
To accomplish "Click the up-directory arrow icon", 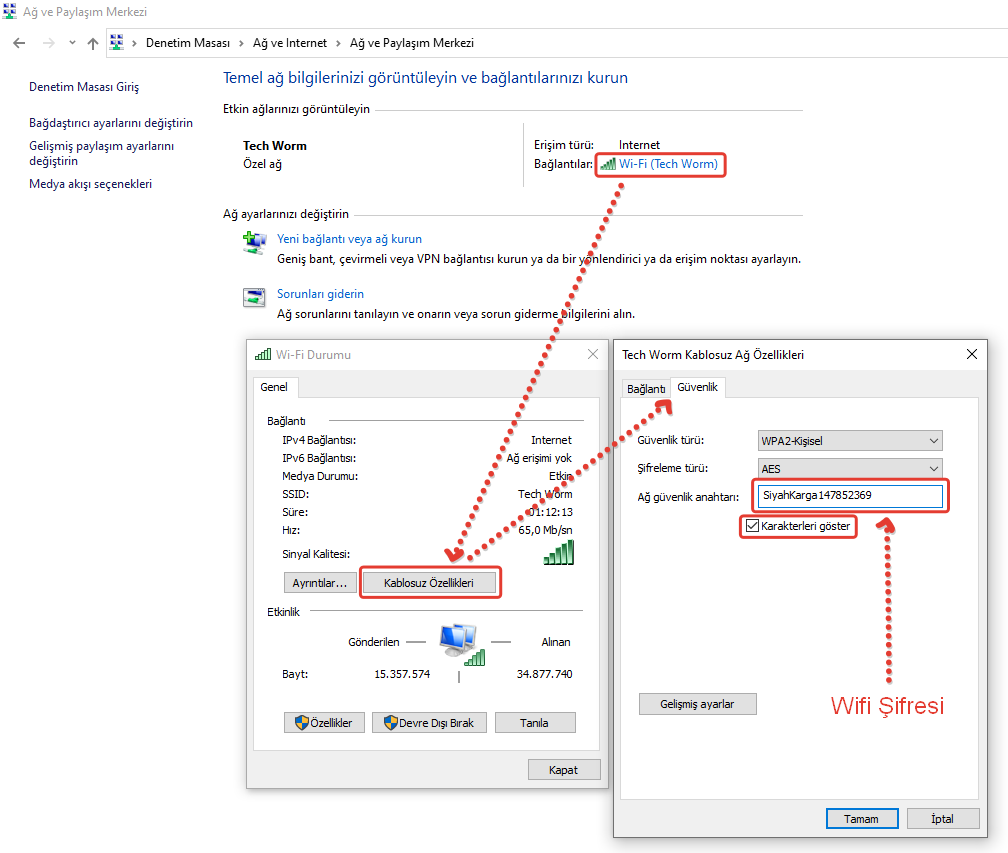I will coord(93,43).
